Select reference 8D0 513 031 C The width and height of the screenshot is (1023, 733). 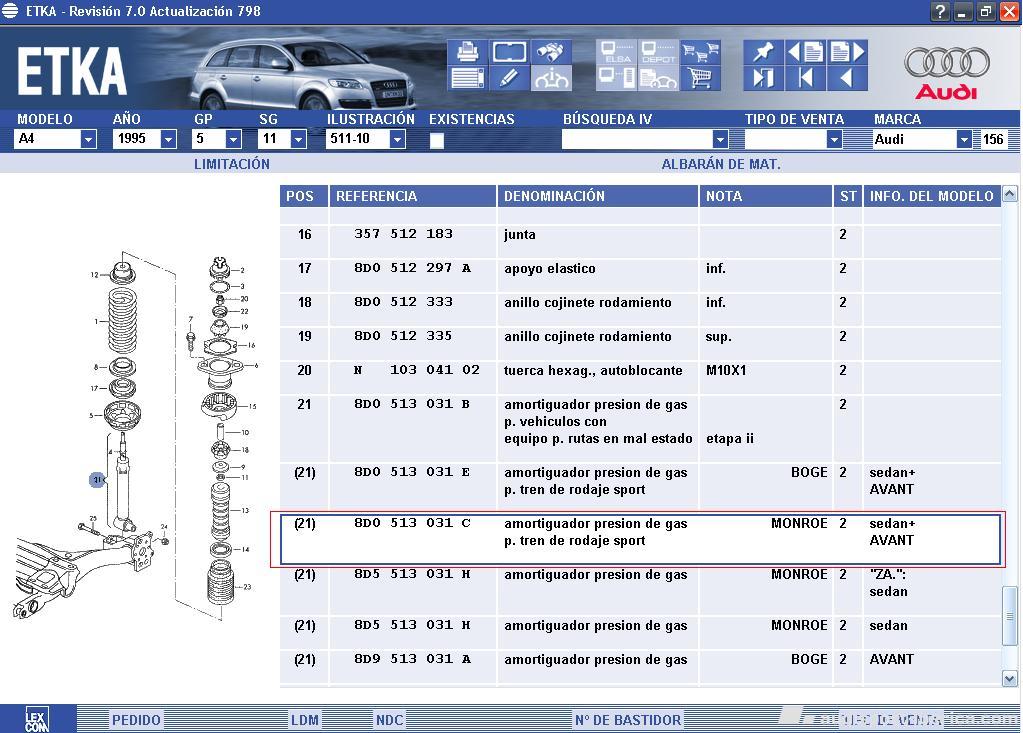click(x=412, y=523)
